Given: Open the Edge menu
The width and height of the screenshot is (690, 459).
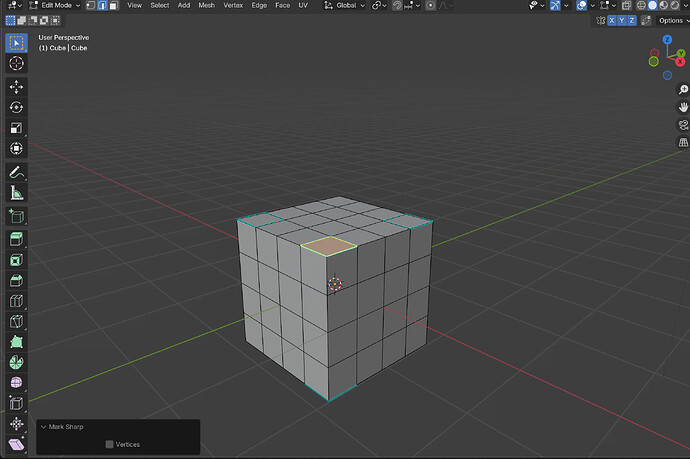Looking at the screenshot, I should [259, 5].
